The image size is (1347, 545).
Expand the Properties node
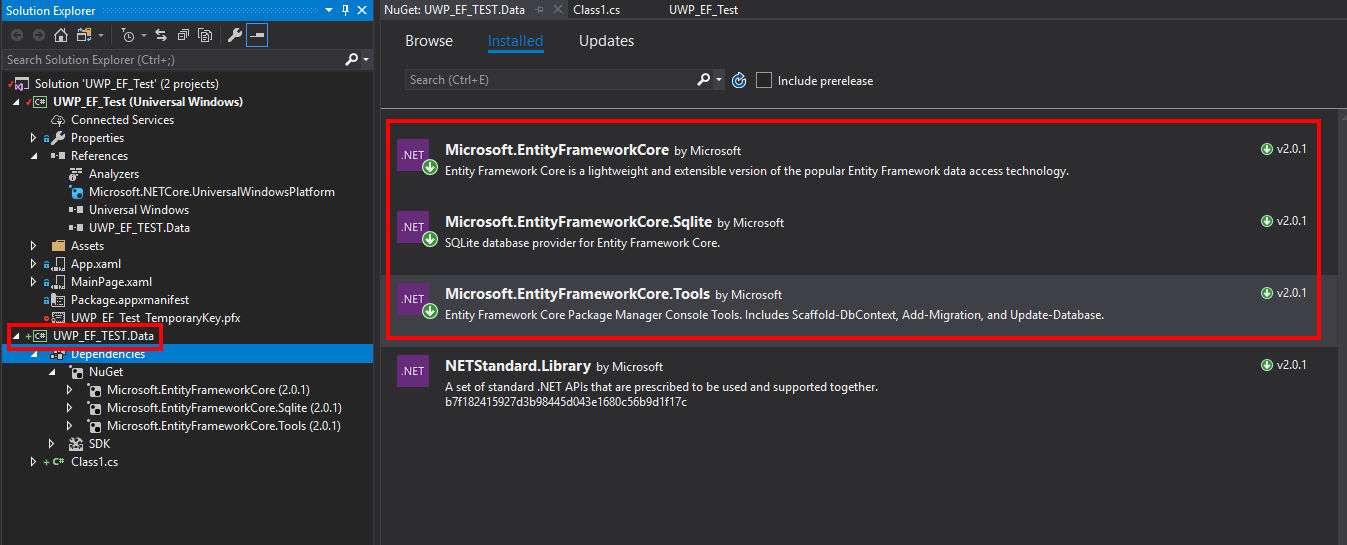pos(33,138)
